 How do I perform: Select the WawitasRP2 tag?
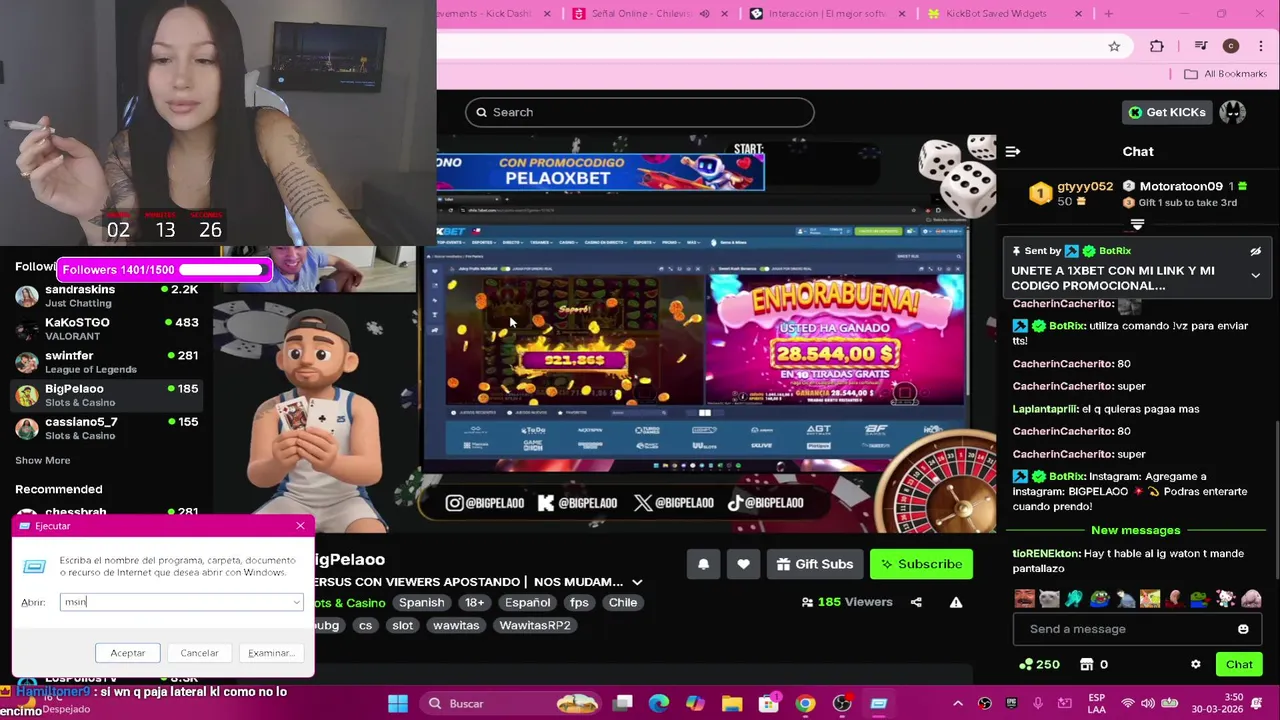point(535,625)
